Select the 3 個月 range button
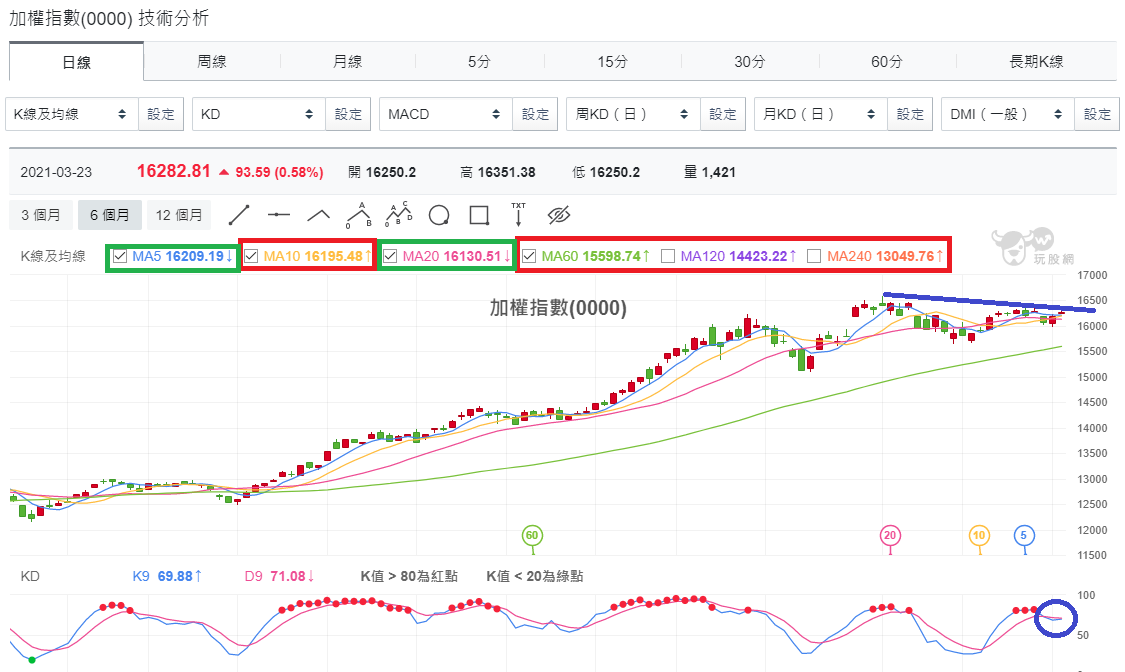The height and width of the screenshot is (672, 1125). click(x=41, y=215)
